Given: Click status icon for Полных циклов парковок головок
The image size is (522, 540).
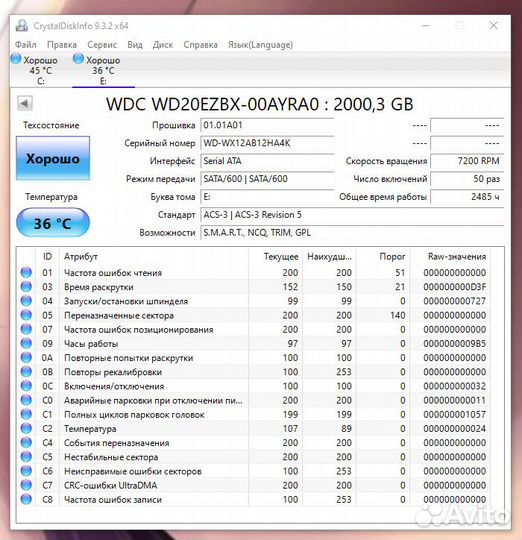Looking at the screenshot, I should (x=26, y=414).
